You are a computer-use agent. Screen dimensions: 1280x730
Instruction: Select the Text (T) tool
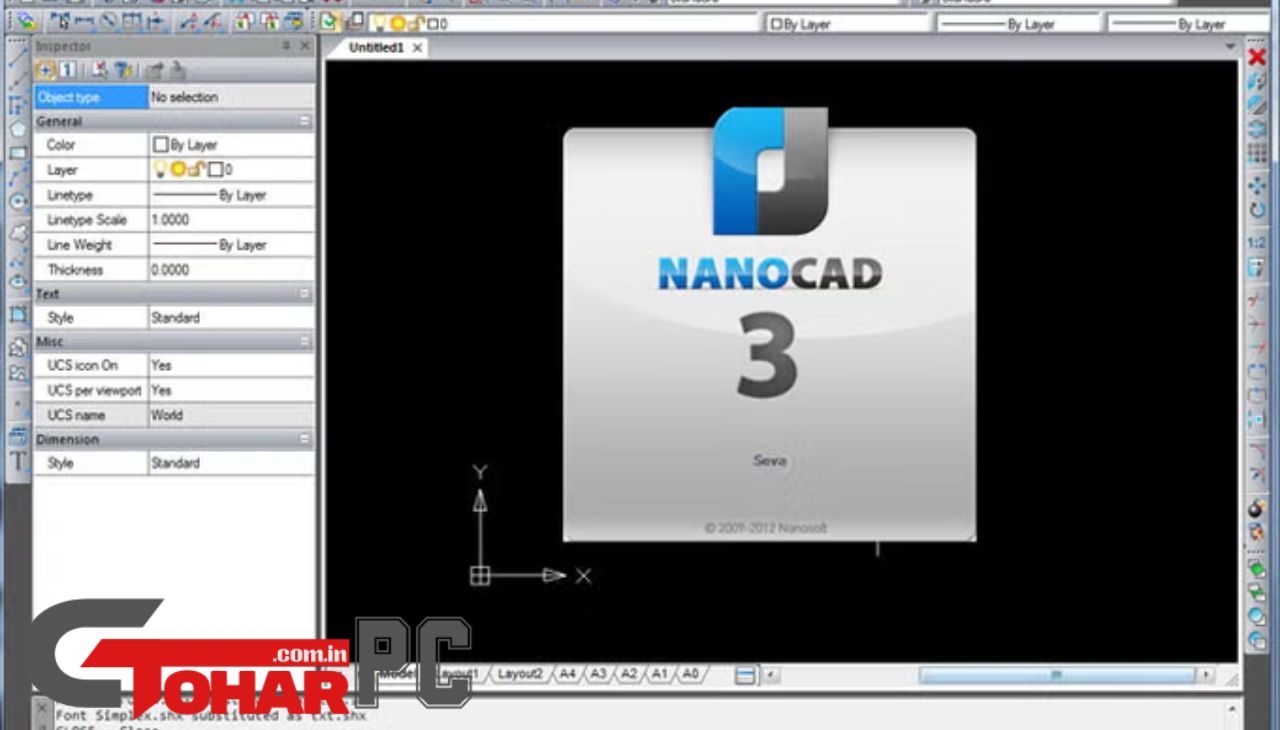(x=17, y=460)
